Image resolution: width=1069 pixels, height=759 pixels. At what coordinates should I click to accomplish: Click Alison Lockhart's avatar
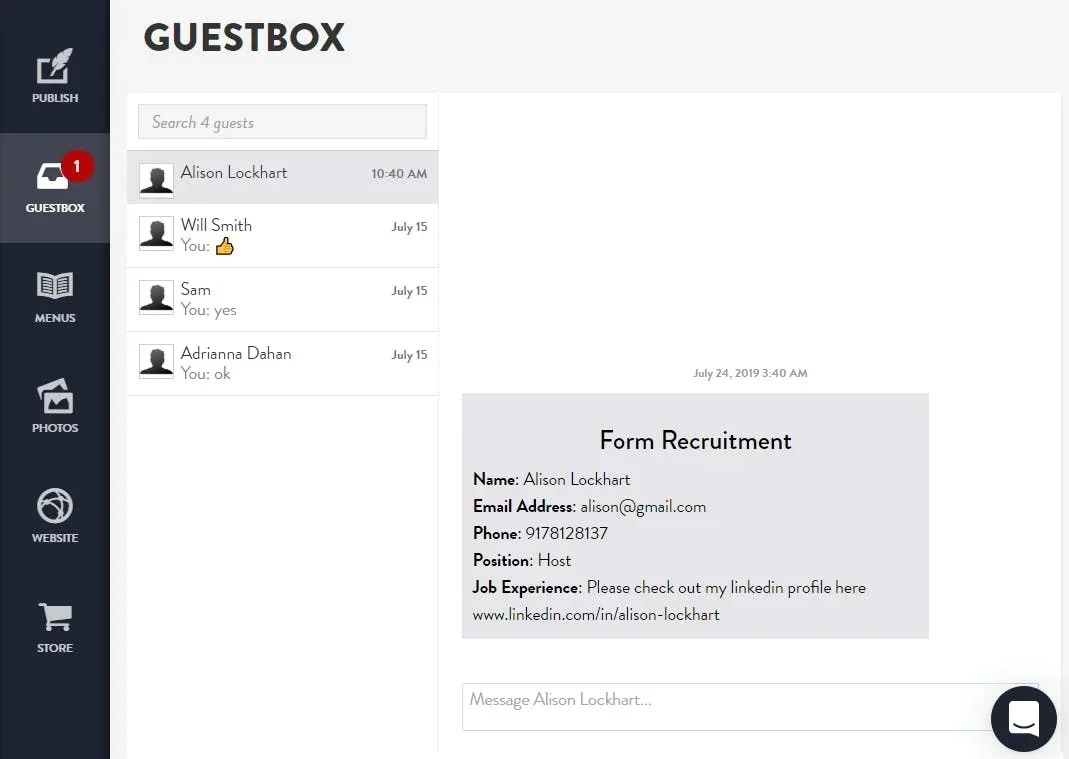[156, 180]
